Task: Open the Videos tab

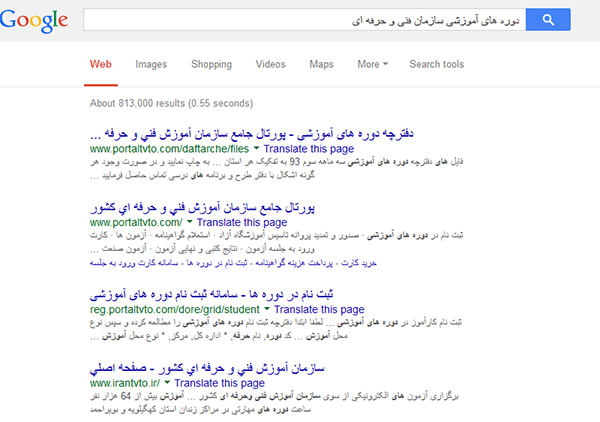Action: (270, 64)
